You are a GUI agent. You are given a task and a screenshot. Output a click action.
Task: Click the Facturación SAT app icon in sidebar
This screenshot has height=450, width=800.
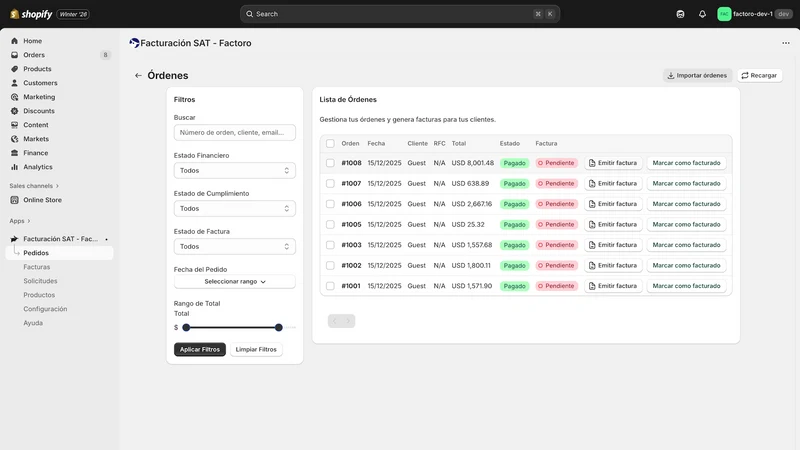click(14, 239)
